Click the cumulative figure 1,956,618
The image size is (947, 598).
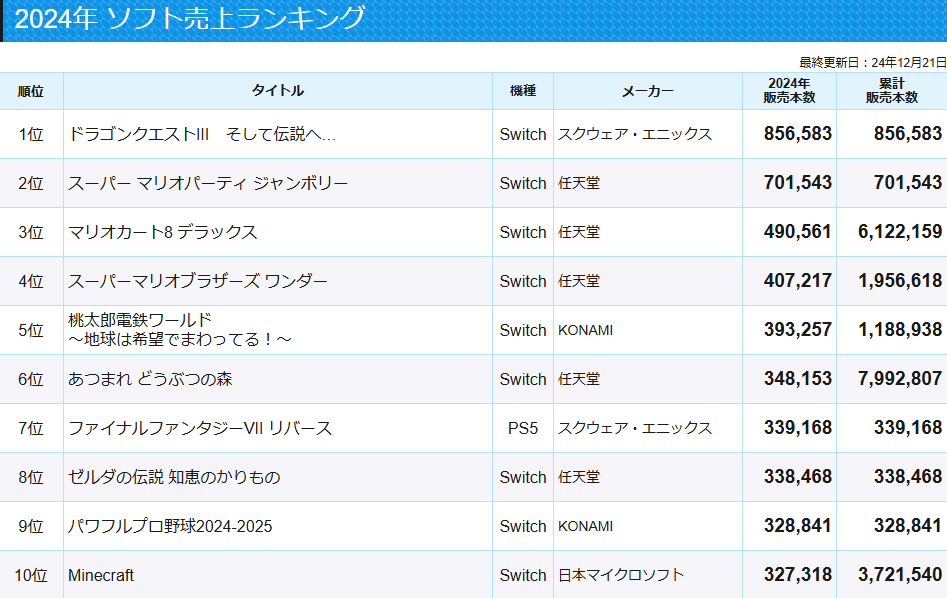tap(900, 280)
